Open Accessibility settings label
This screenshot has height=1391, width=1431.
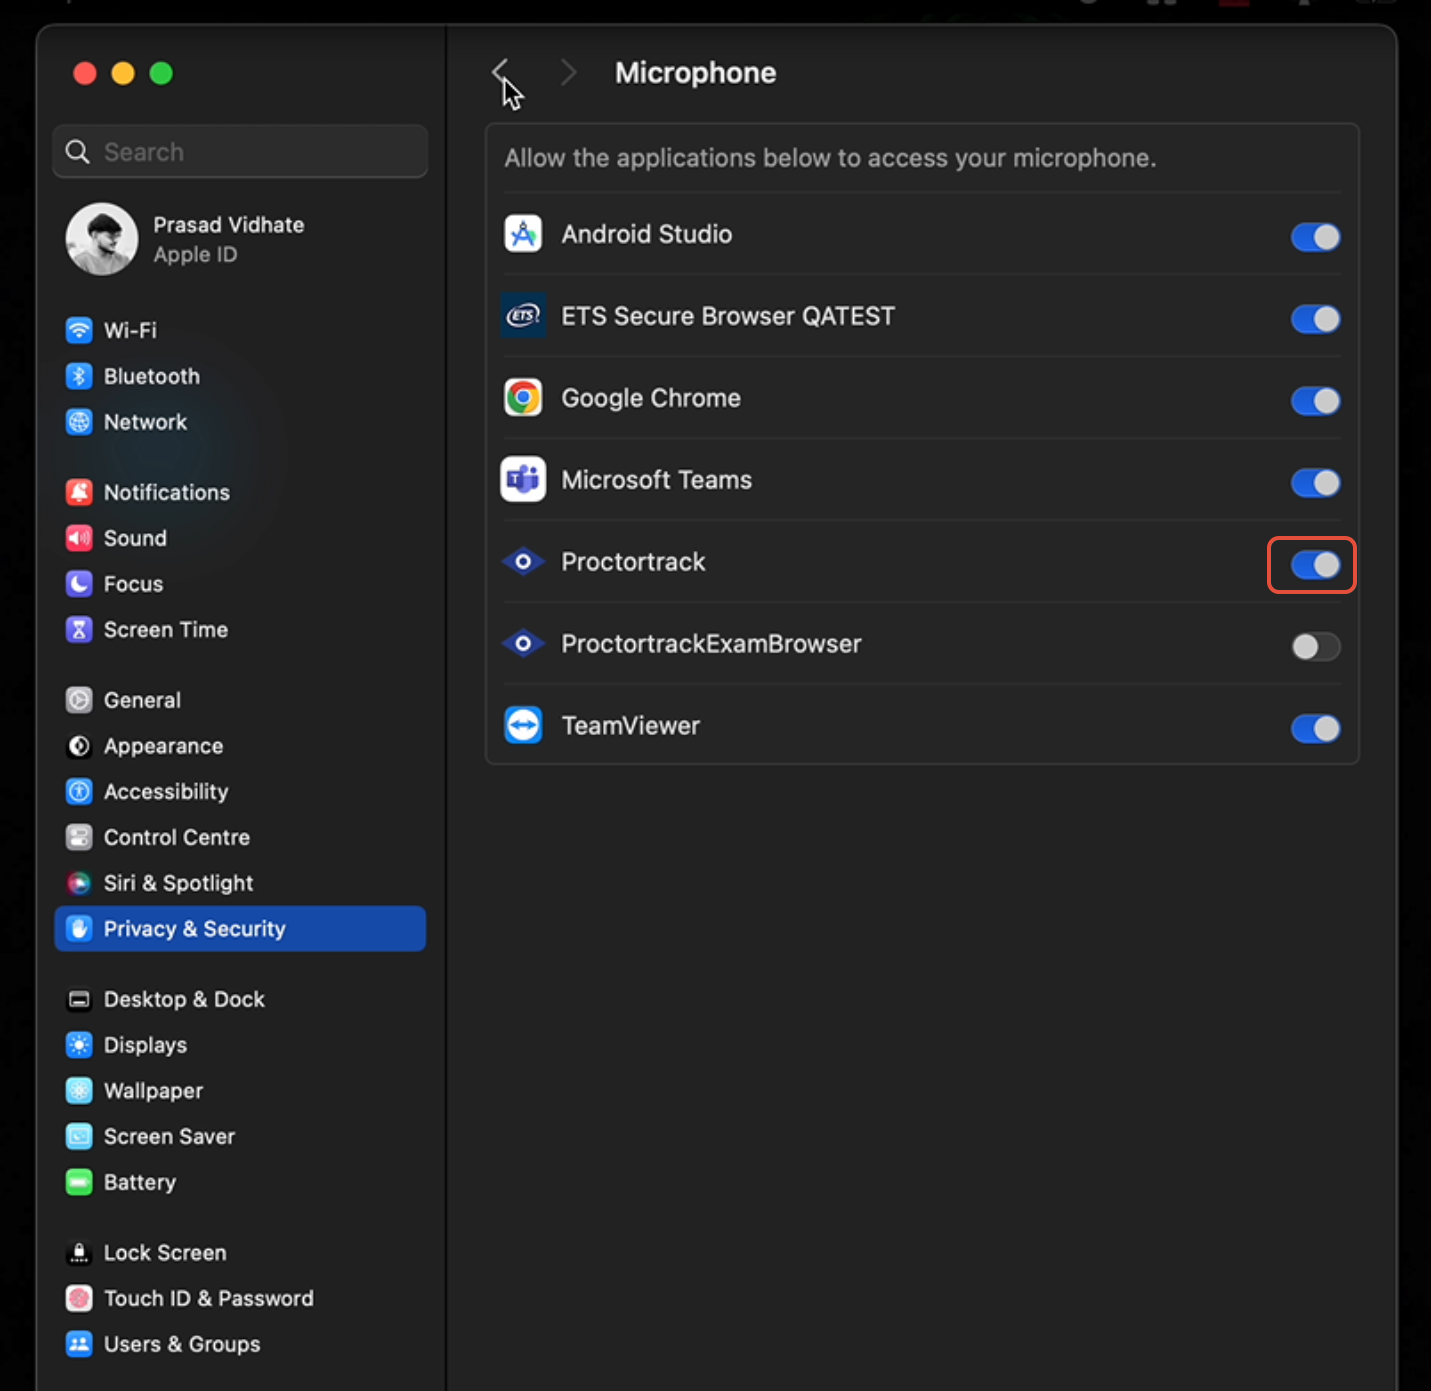[166, 792]
